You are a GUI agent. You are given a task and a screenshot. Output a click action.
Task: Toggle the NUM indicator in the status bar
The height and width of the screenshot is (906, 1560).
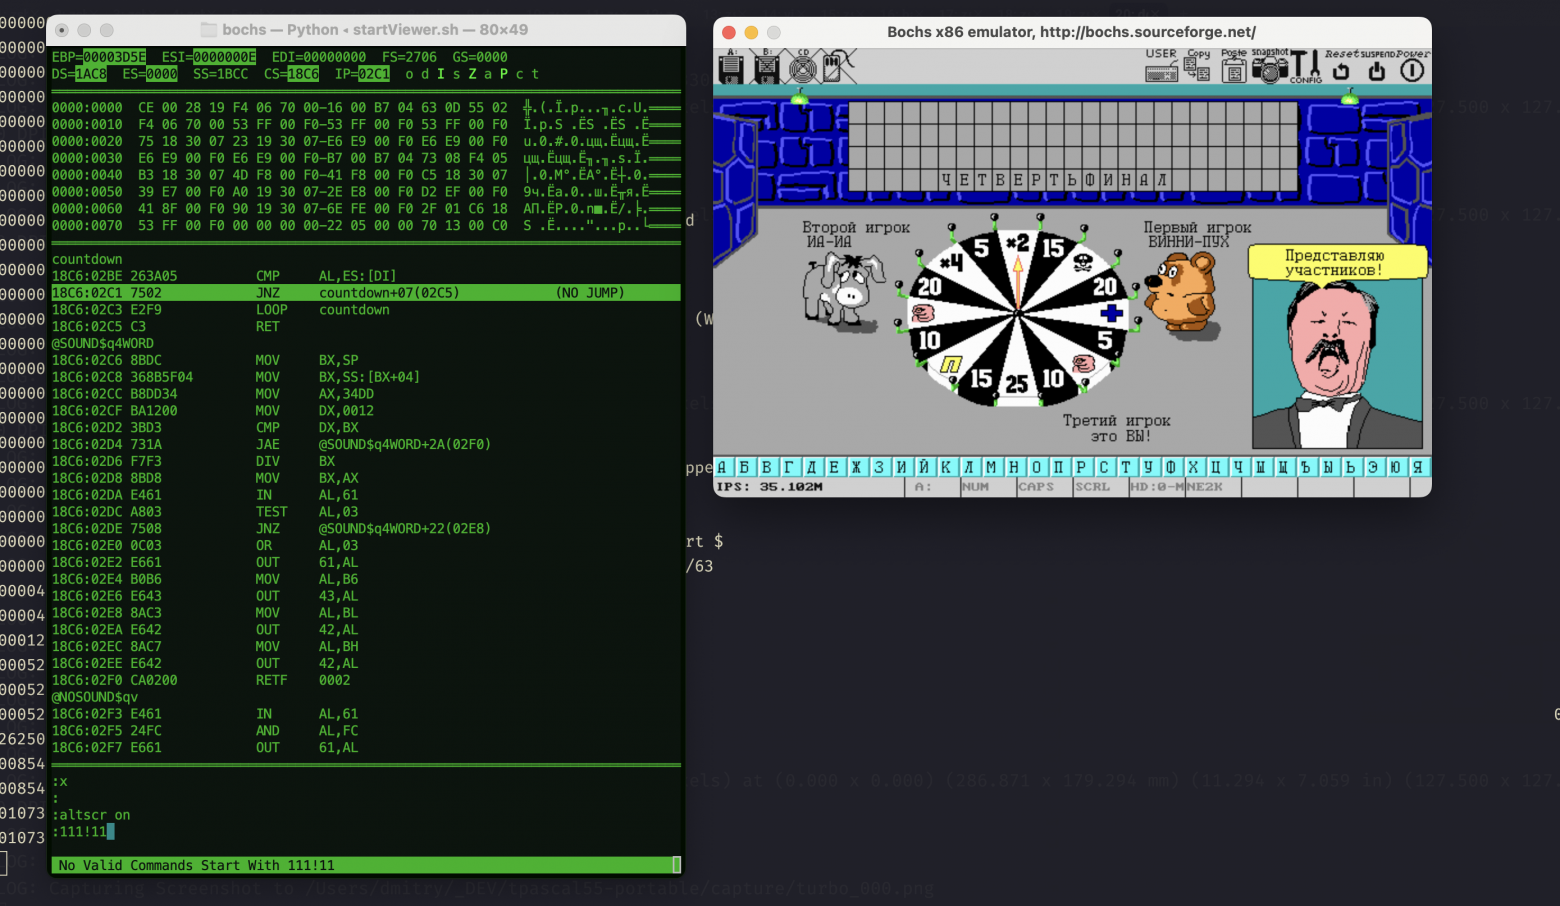[975, 486]
